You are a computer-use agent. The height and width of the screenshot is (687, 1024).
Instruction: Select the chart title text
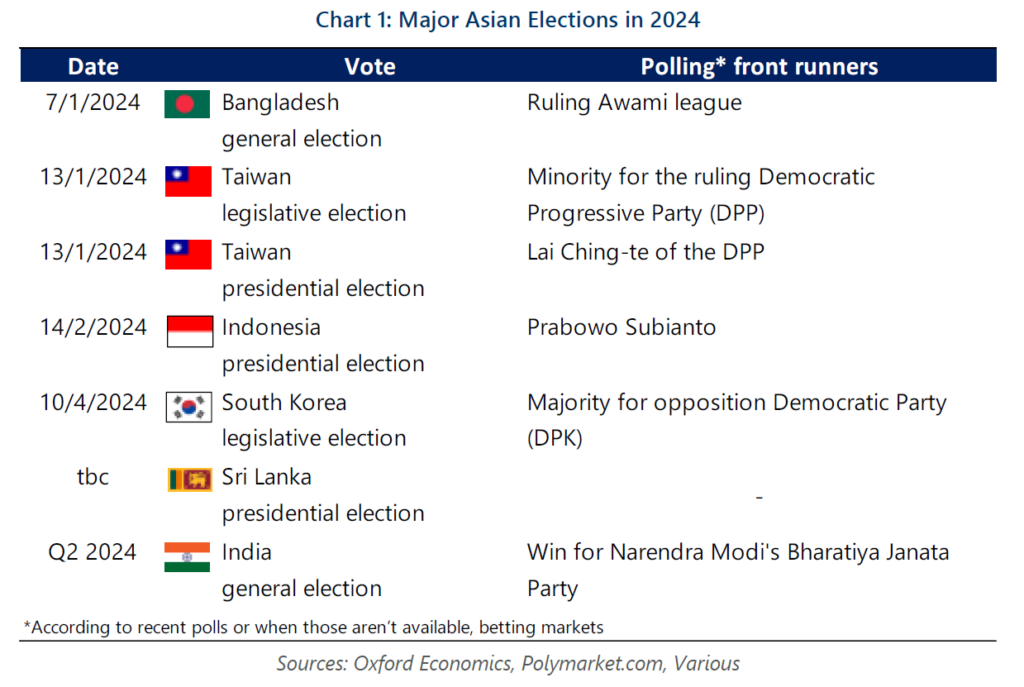[x=507, y=20]
